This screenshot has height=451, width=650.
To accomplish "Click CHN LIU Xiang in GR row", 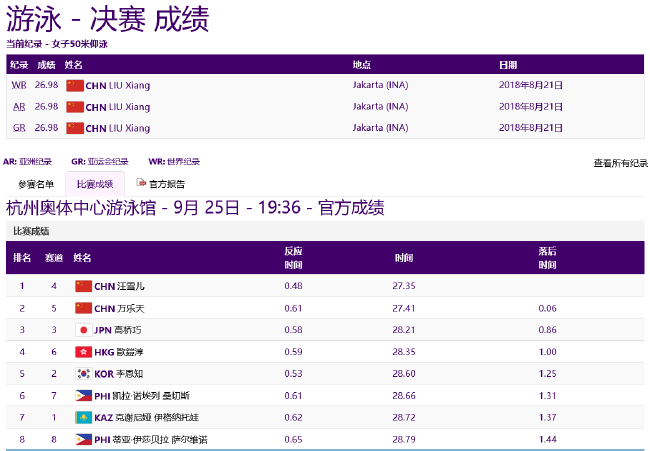I will (118, 128).
